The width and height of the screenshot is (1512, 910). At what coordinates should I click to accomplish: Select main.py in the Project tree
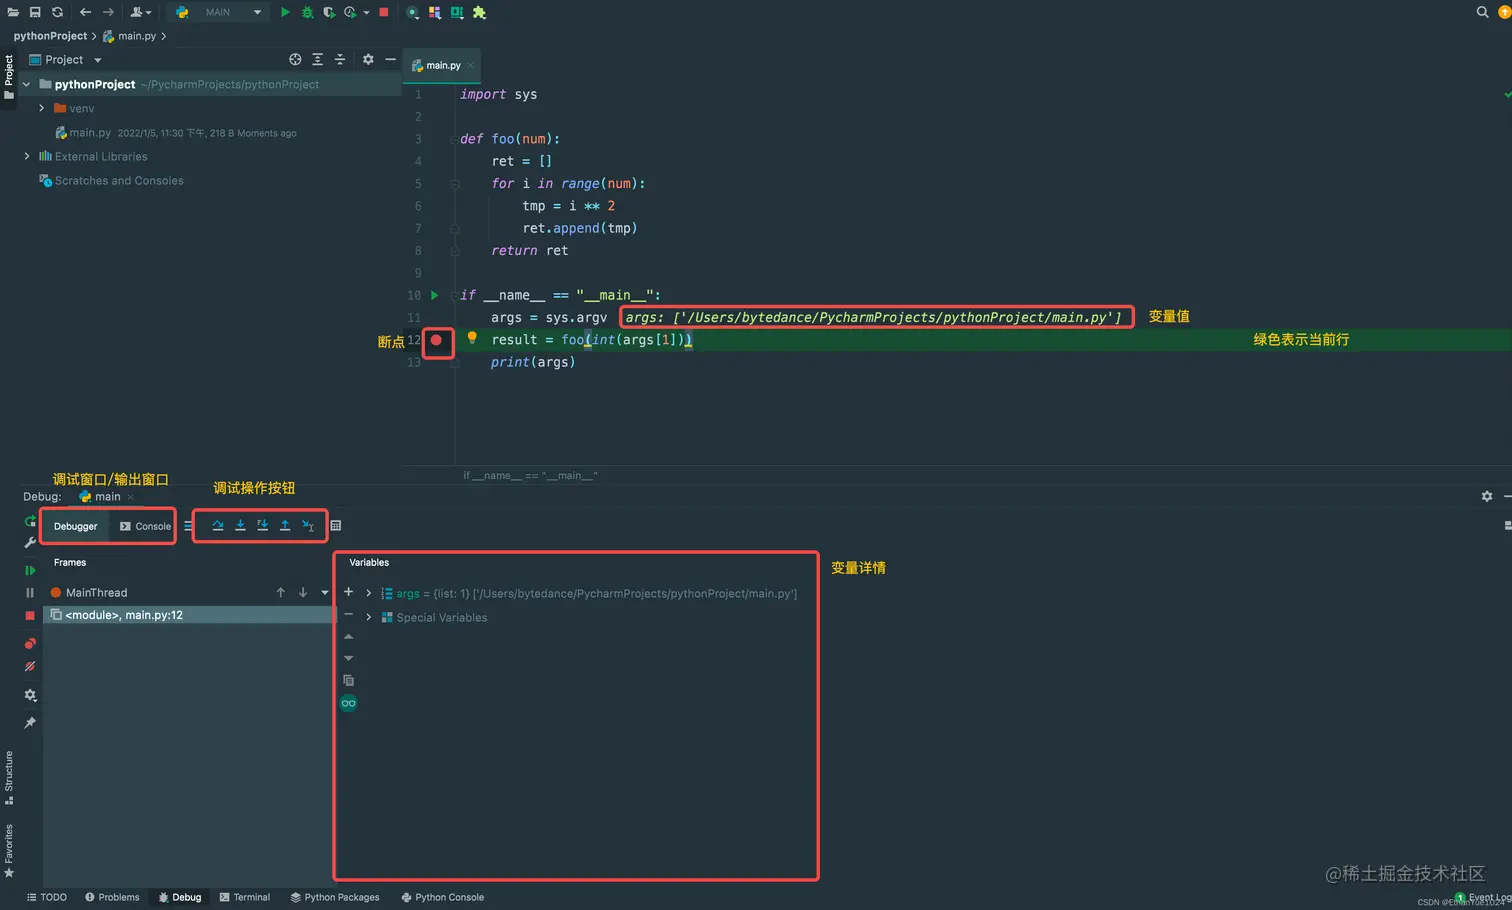(x=90, y=133)
